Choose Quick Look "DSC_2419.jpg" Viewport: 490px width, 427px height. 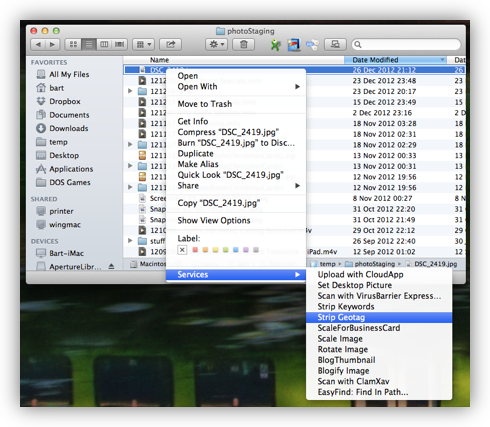point(236,175)
